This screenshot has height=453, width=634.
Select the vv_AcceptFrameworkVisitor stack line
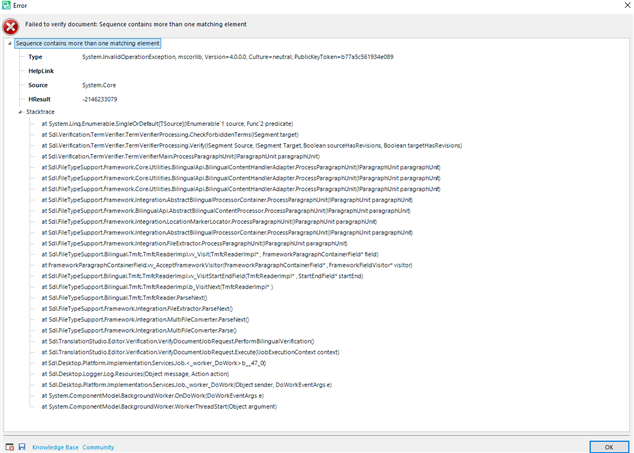(x=226, y=265)
